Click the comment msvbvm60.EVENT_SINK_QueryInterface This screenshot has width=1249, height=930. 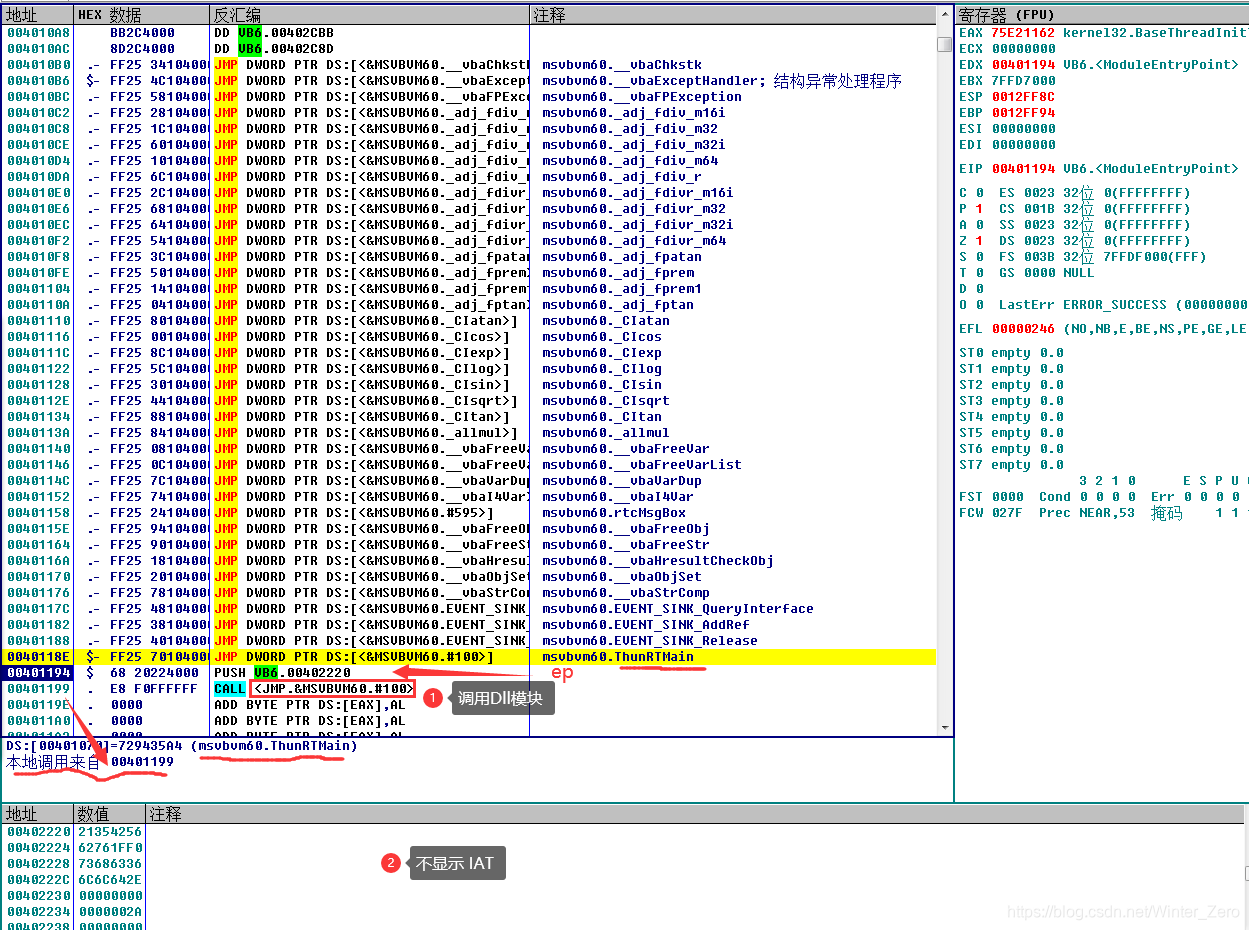pos(678,609)
